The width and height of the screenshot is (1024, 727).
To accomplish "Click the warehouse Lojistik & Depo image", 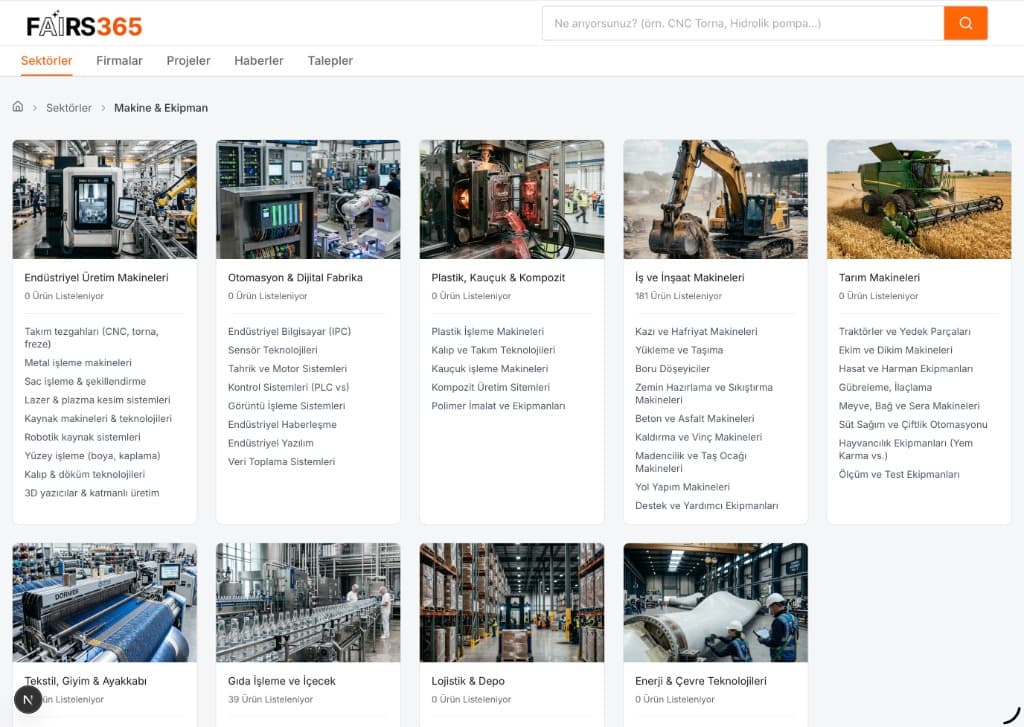I will [511, 602].
